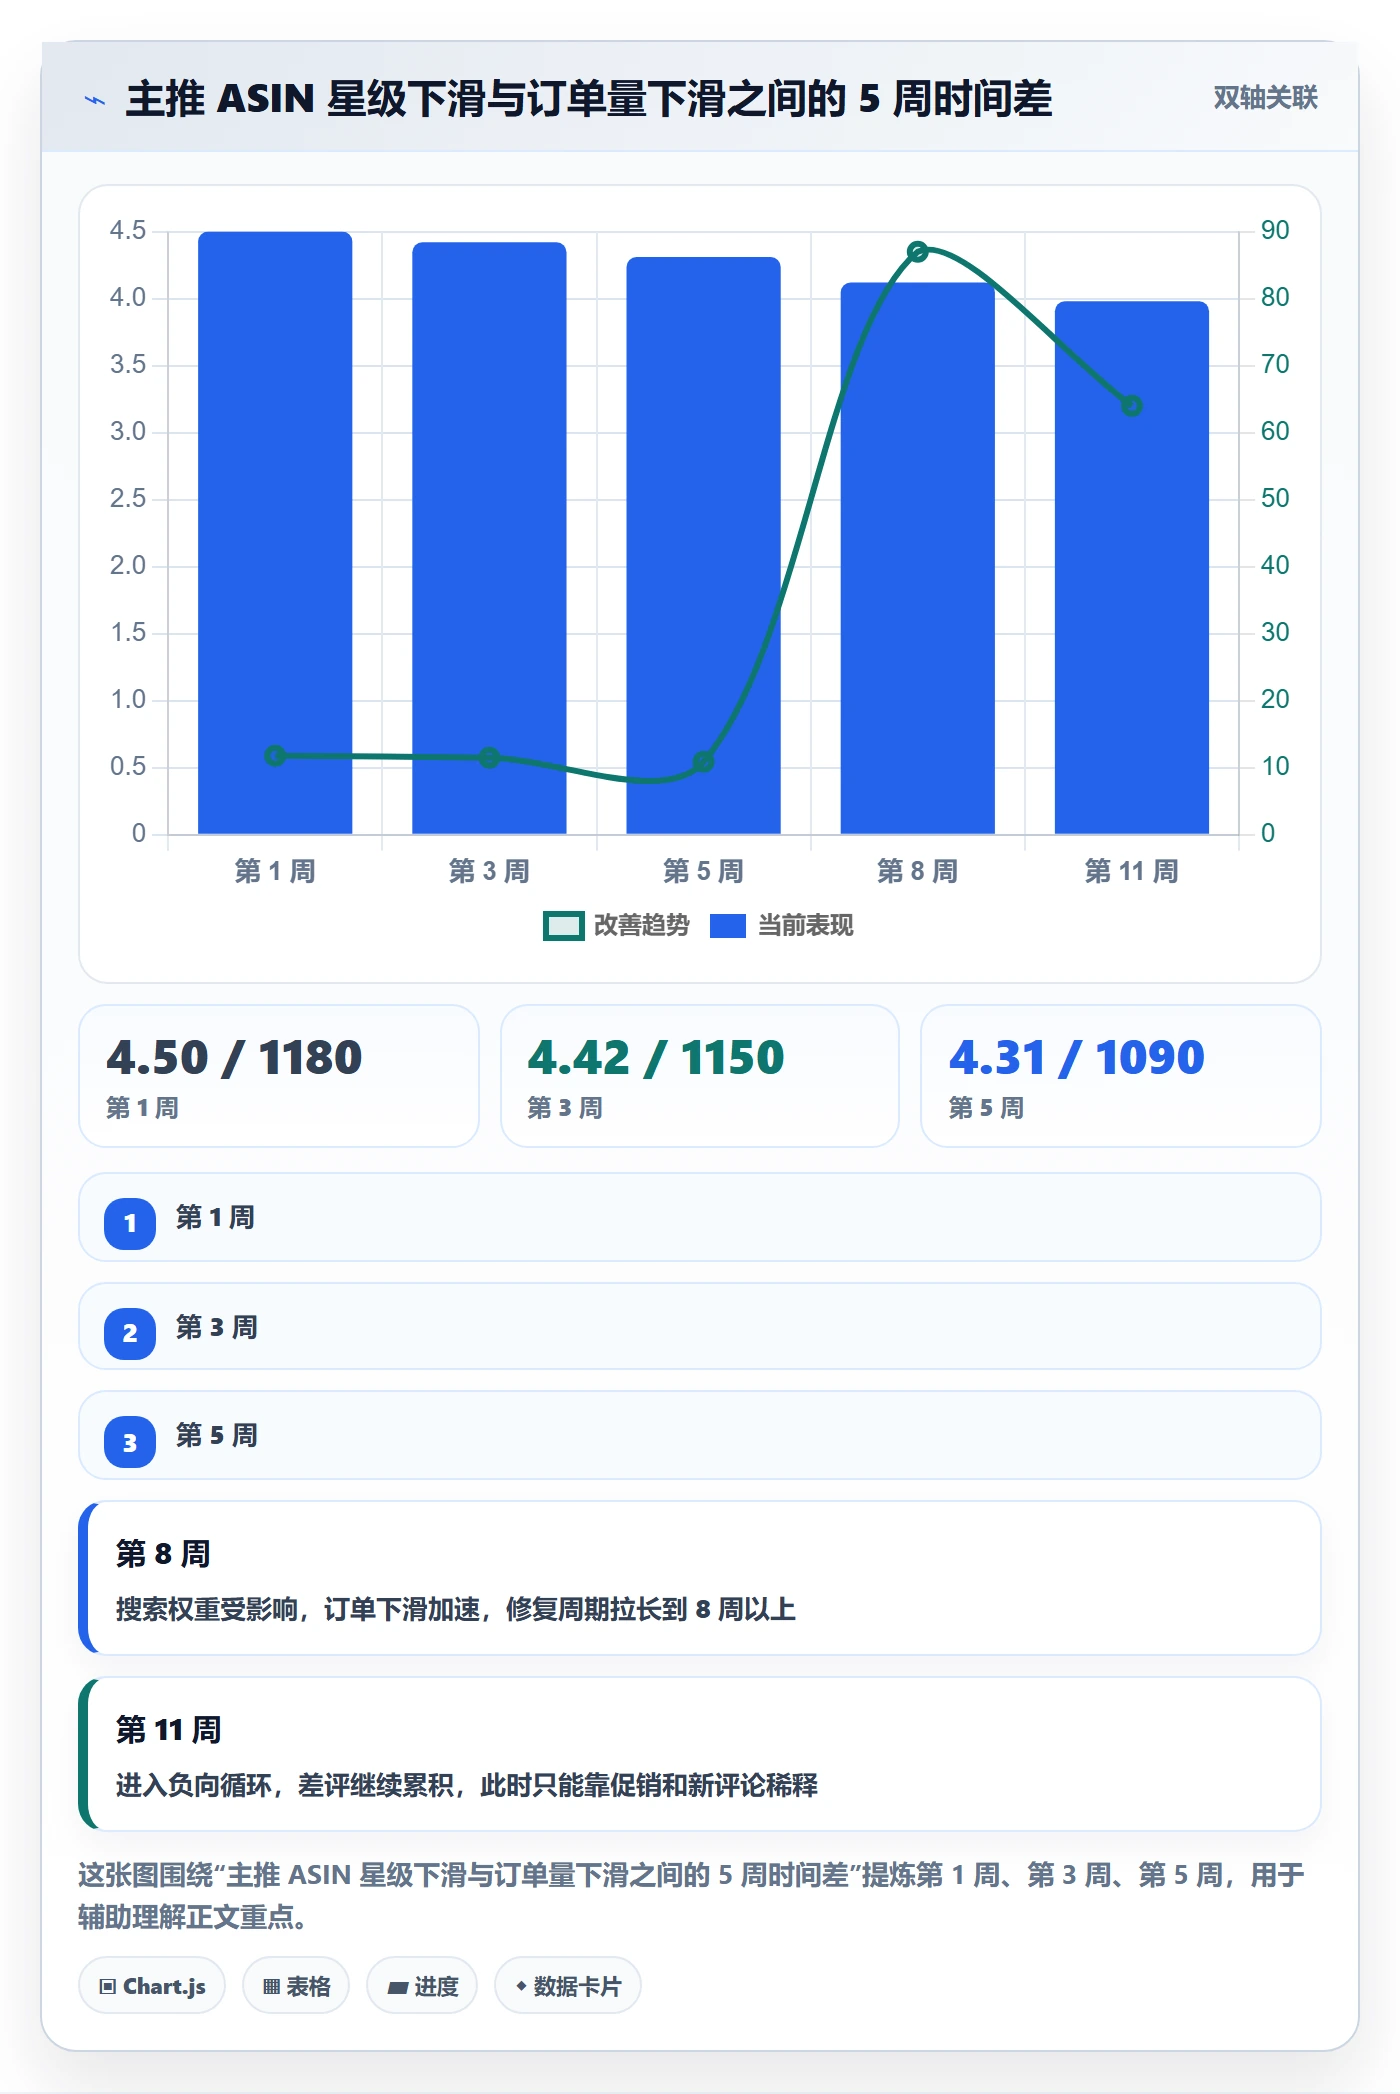
Task: Click the 表格 tag chip
Action: 296,1986
